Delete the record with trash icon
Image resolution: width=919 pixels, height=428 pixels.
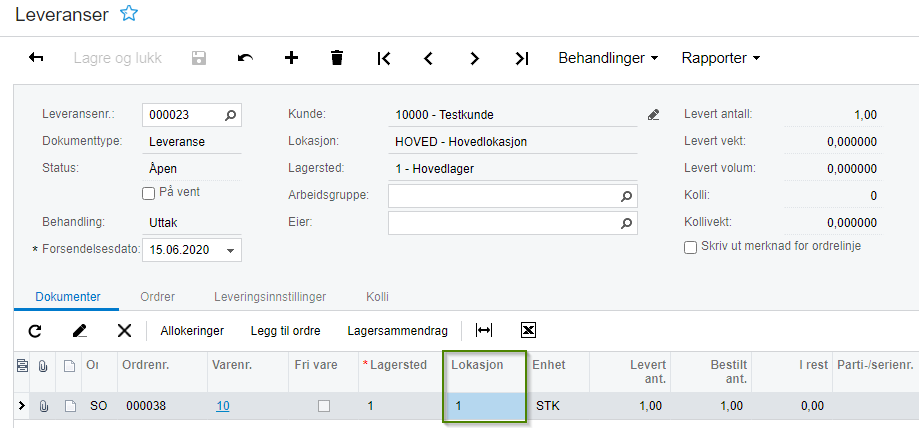pyautogui.click(x=337, y=58)
